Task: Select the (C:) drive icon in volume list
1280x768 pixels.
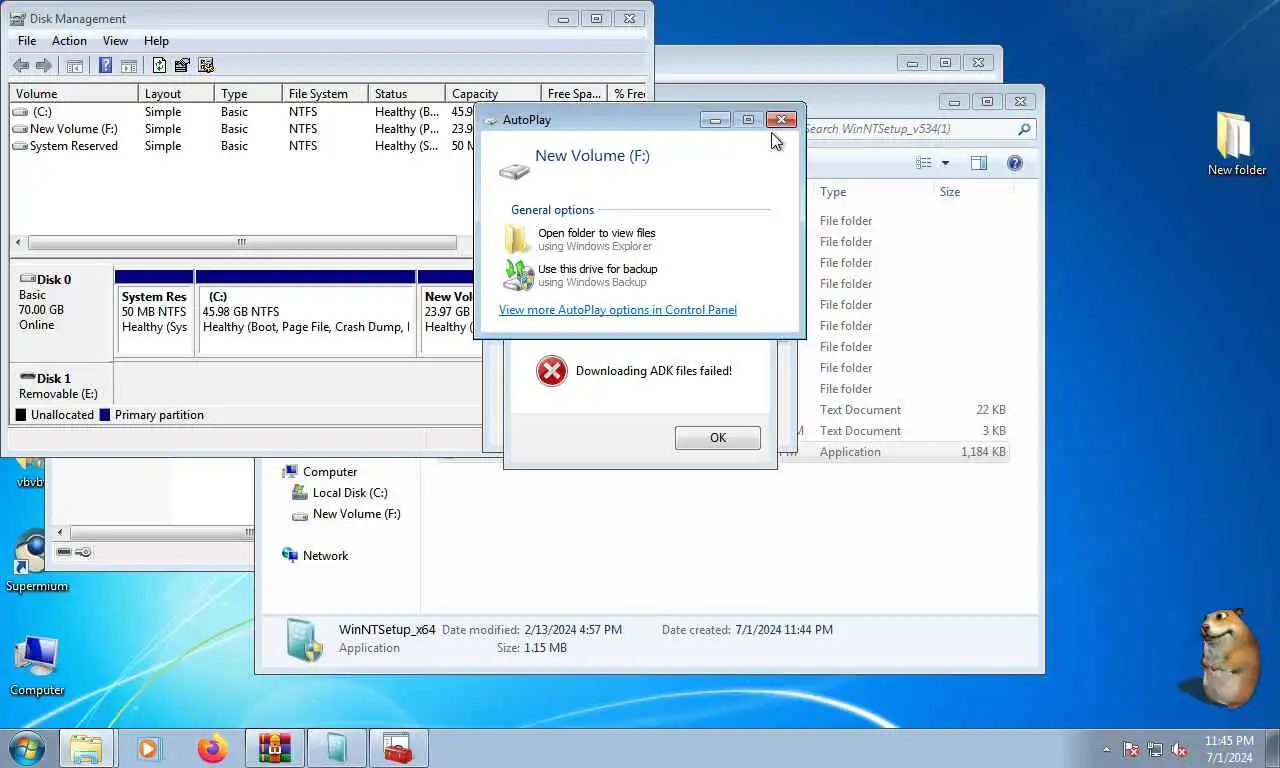Action: (20, 112)
